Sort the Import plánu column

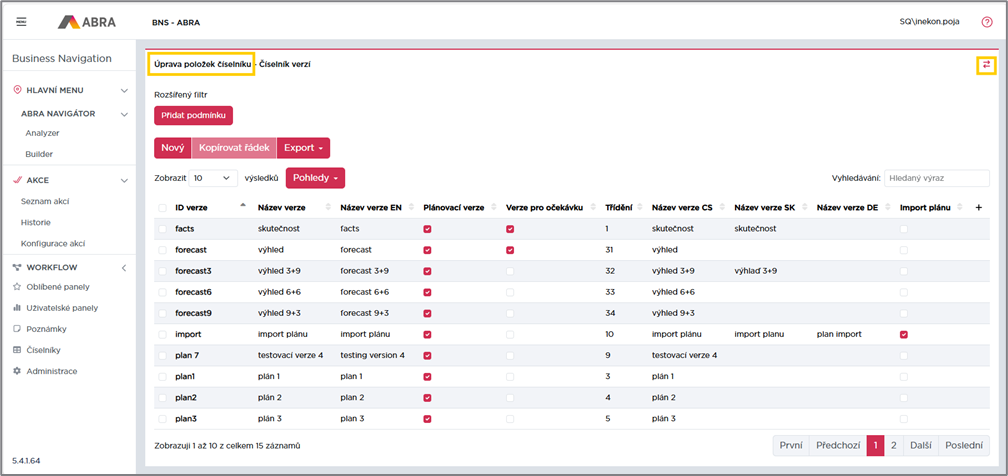[x=961, y=207]
